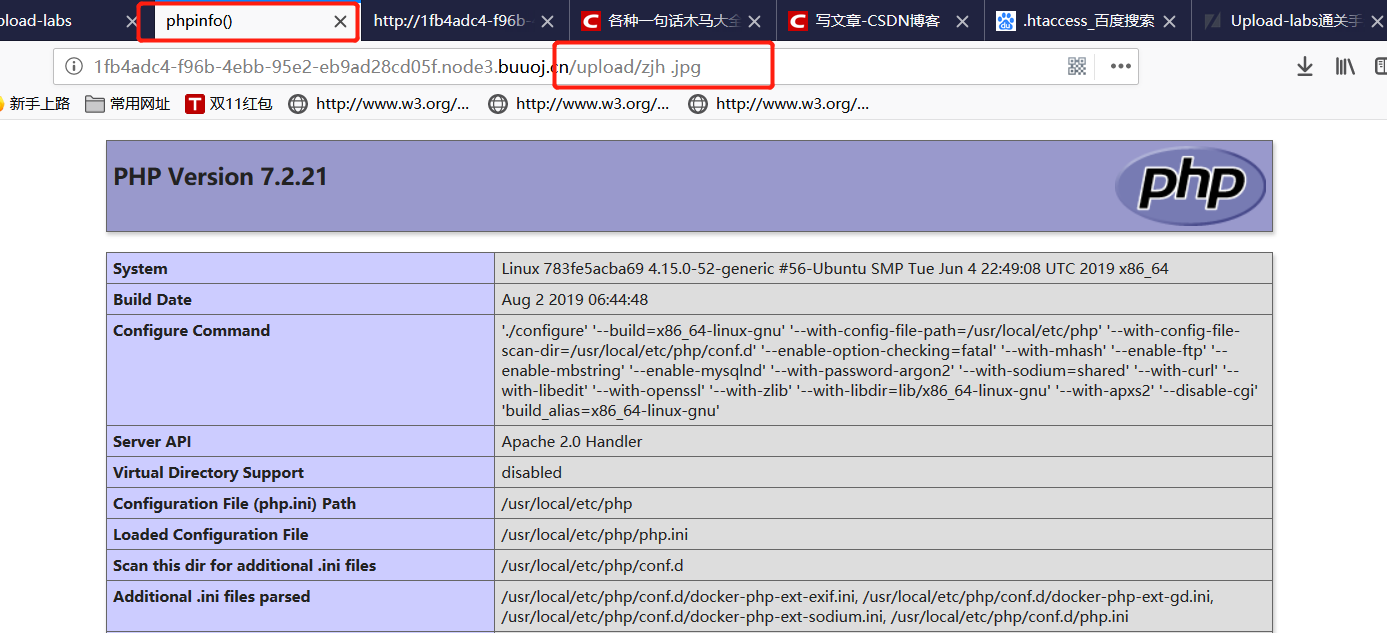Click the Loaded Configuration File label
The height and width of the screenshot is (633, 1387).
[211, 535]
